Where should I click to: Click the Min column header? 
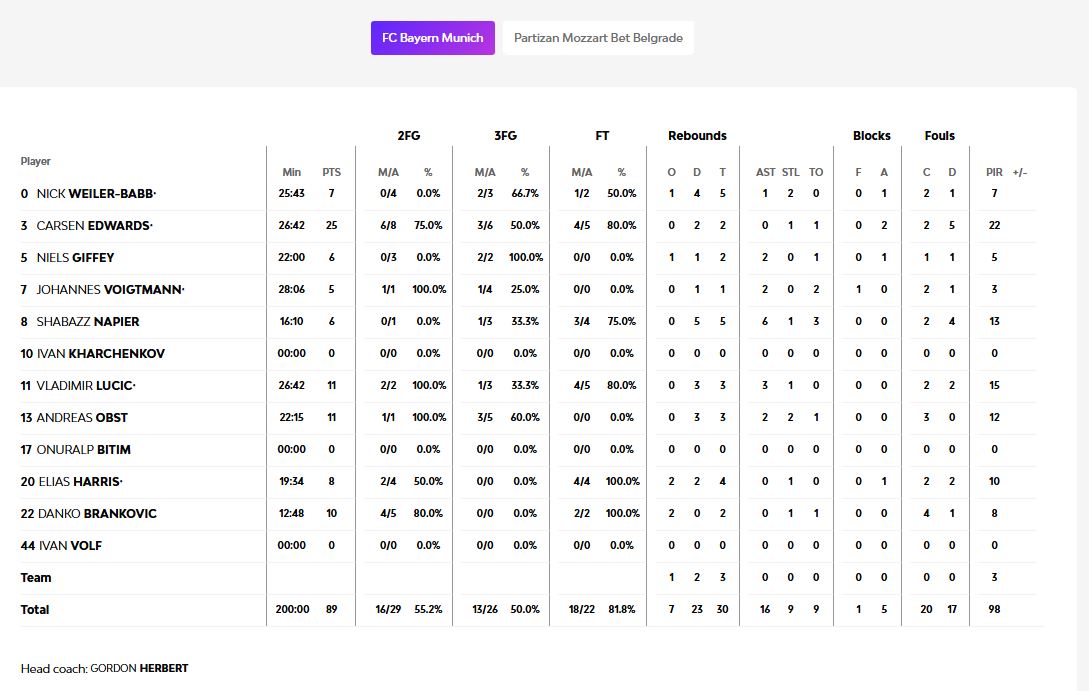click(x=291, y=173)
